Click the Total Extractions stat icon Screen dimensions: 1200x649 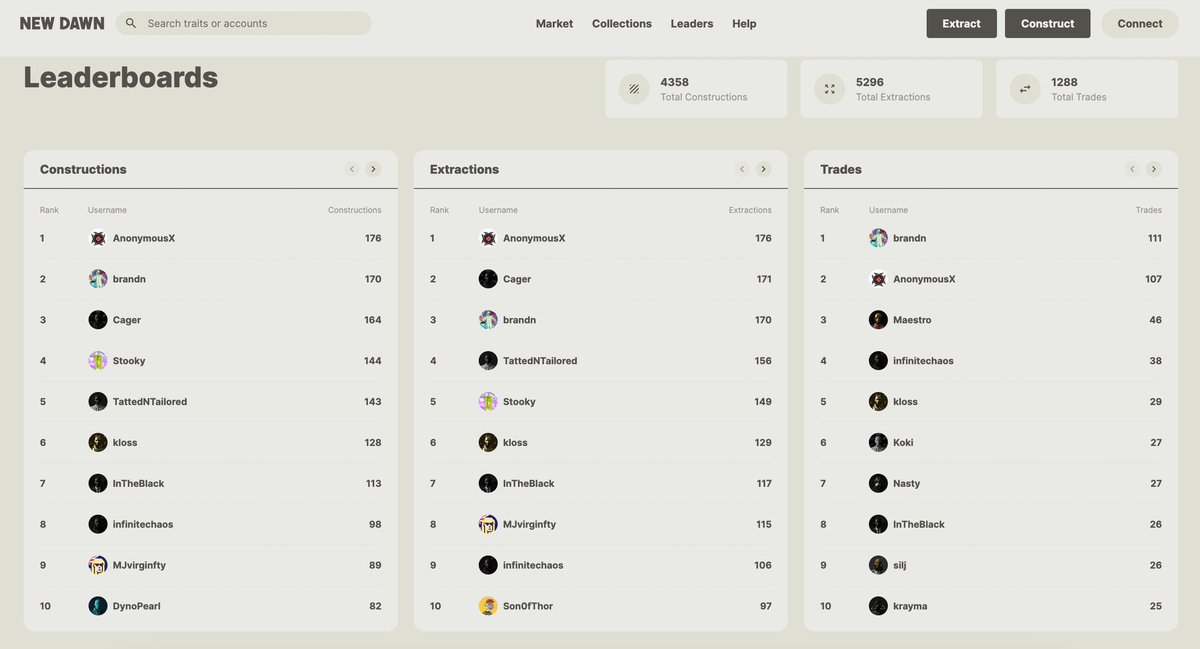829,89
